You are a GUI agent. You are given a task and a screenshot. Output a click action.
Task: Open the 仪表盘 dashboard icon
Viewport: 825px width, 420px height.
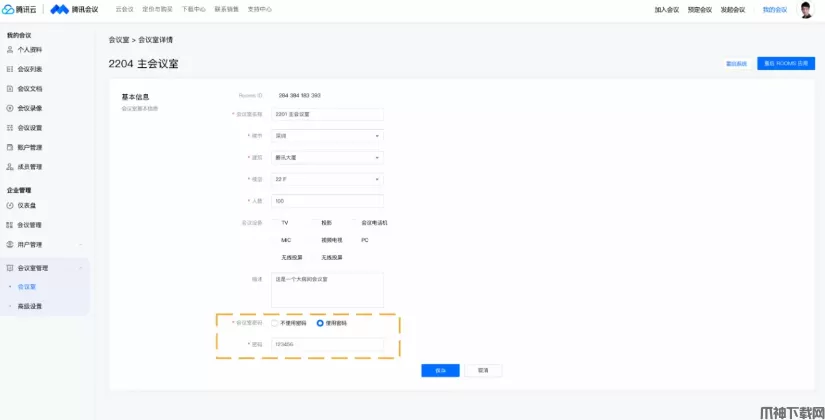click(11, 205)
